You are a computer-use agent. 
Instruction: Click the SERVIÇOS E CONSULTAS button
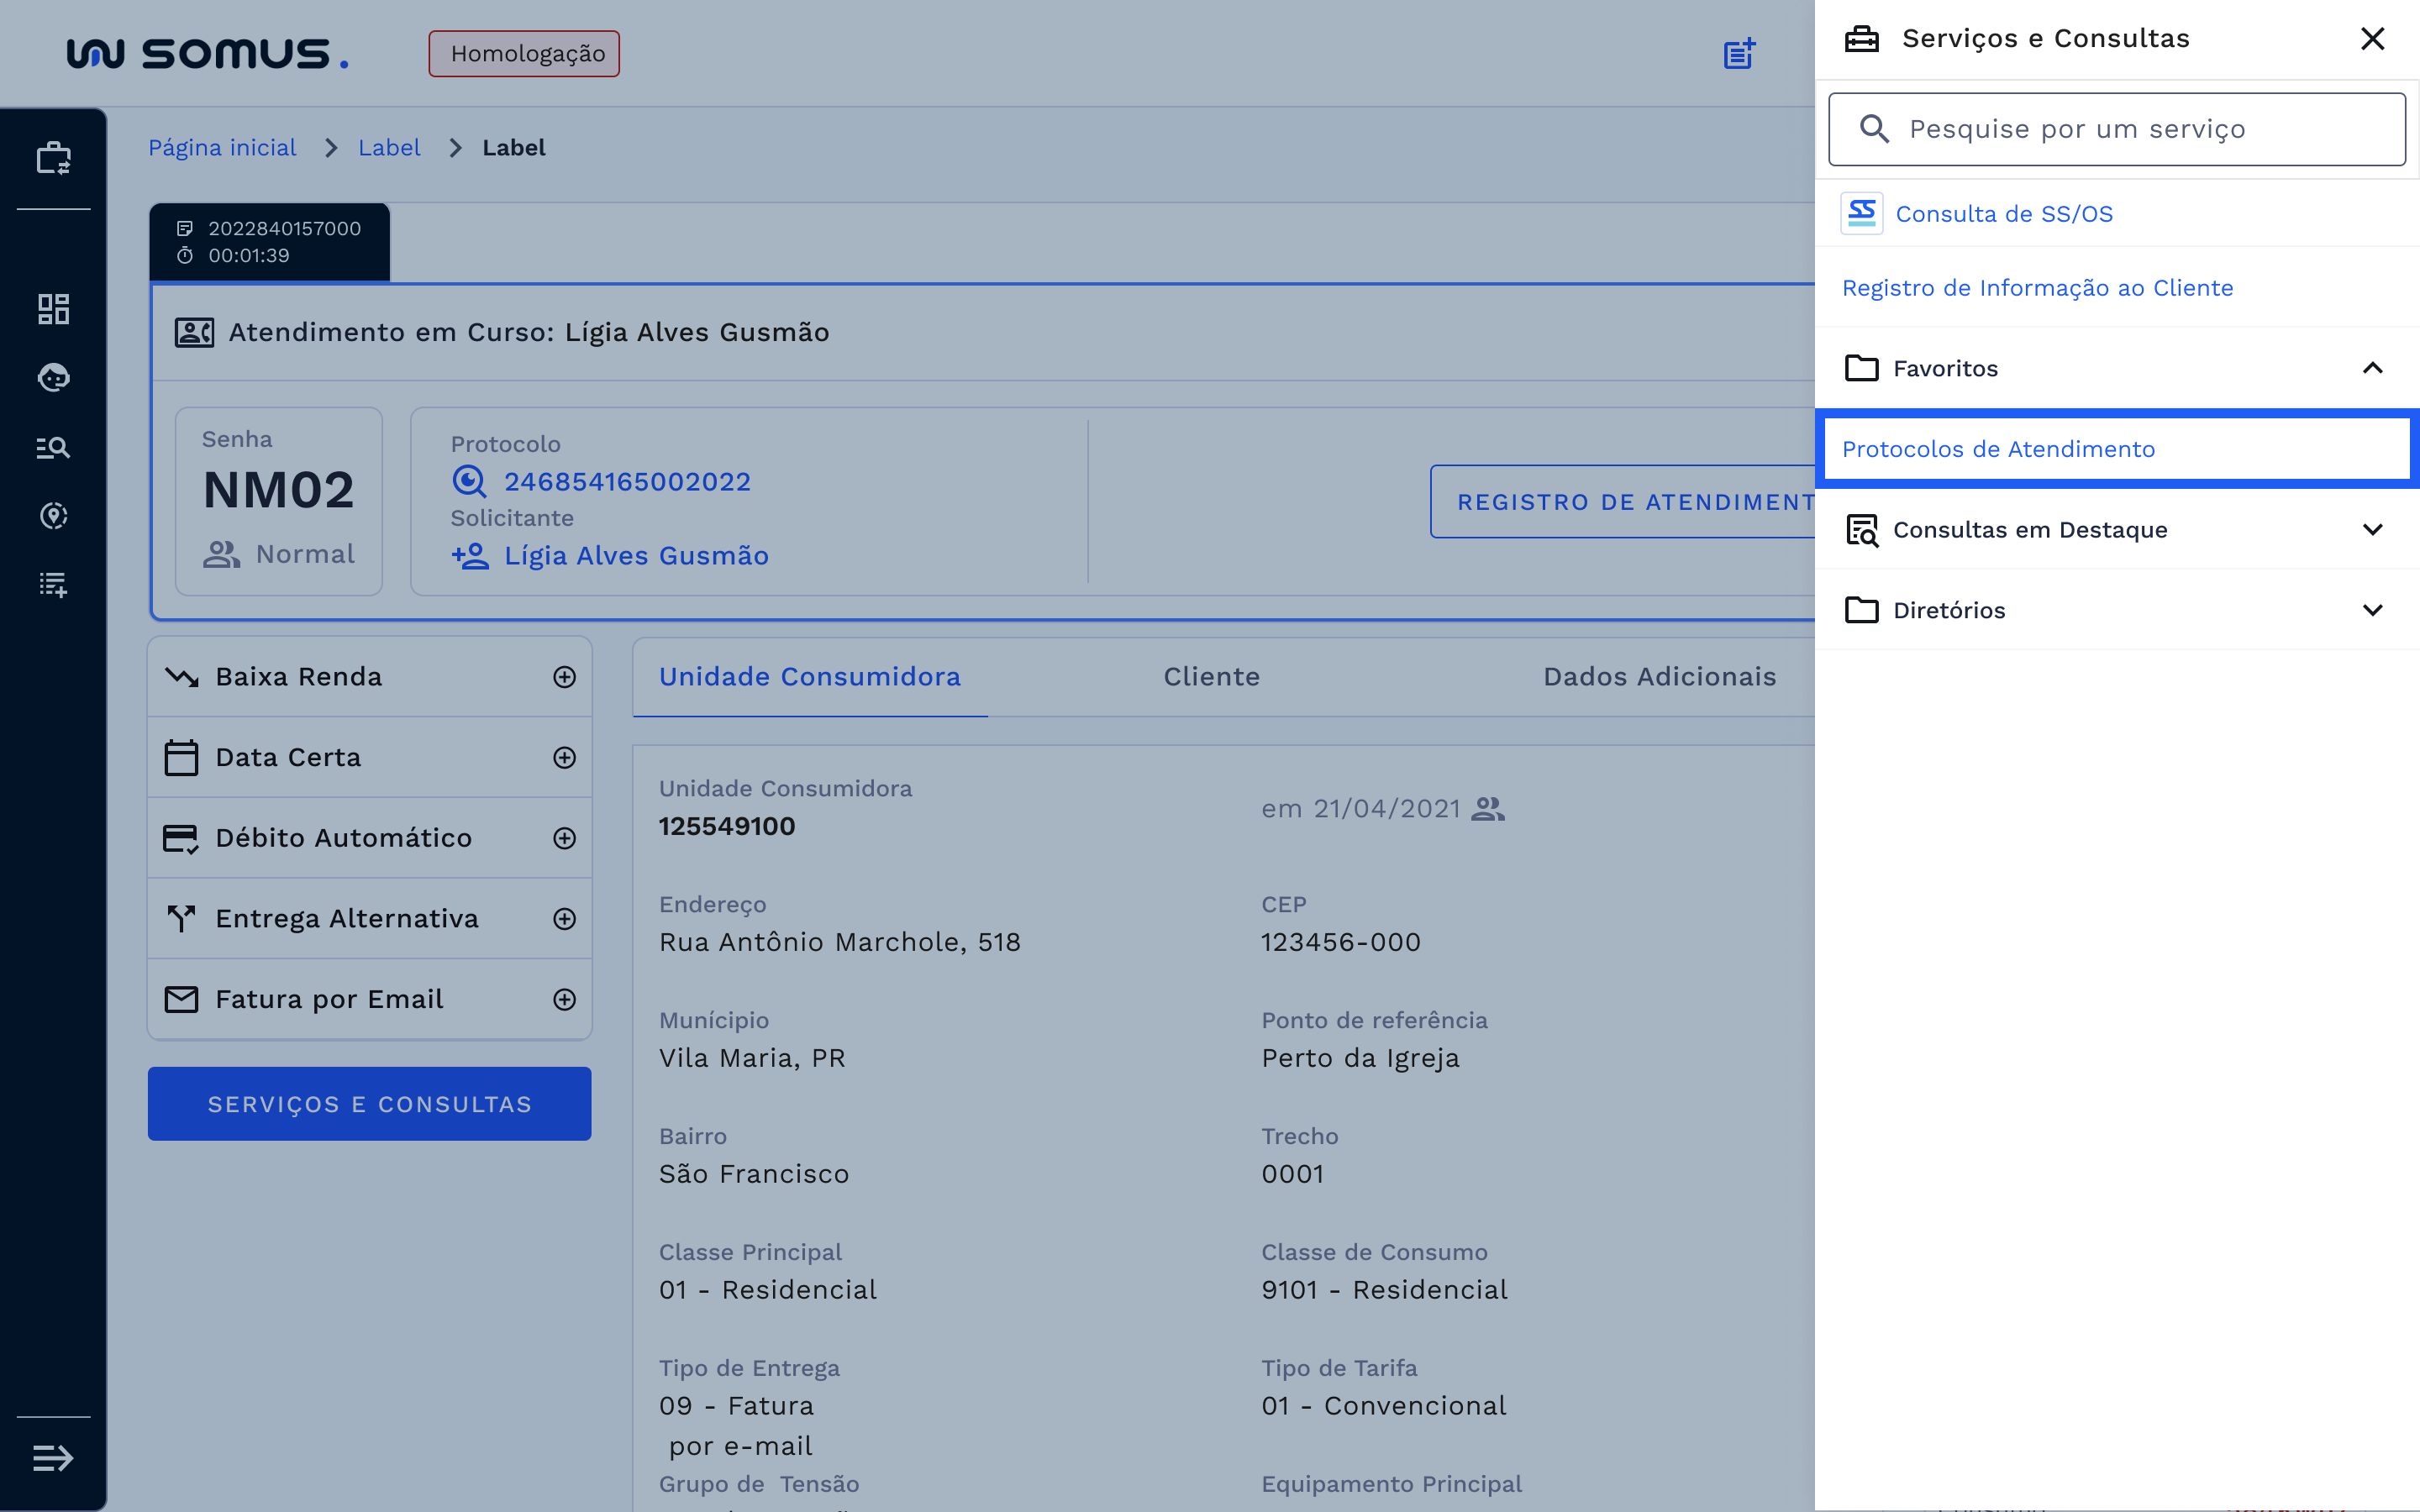369,1103
